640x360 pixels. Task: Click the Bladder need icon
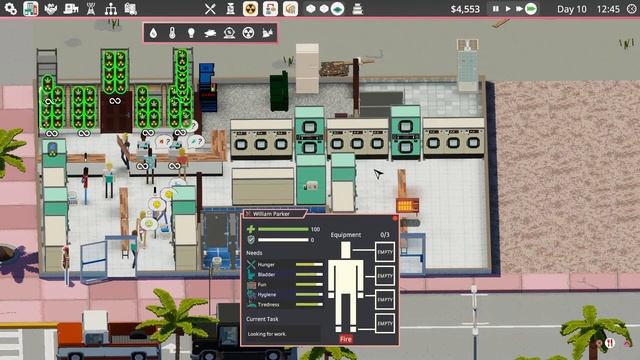251,274
